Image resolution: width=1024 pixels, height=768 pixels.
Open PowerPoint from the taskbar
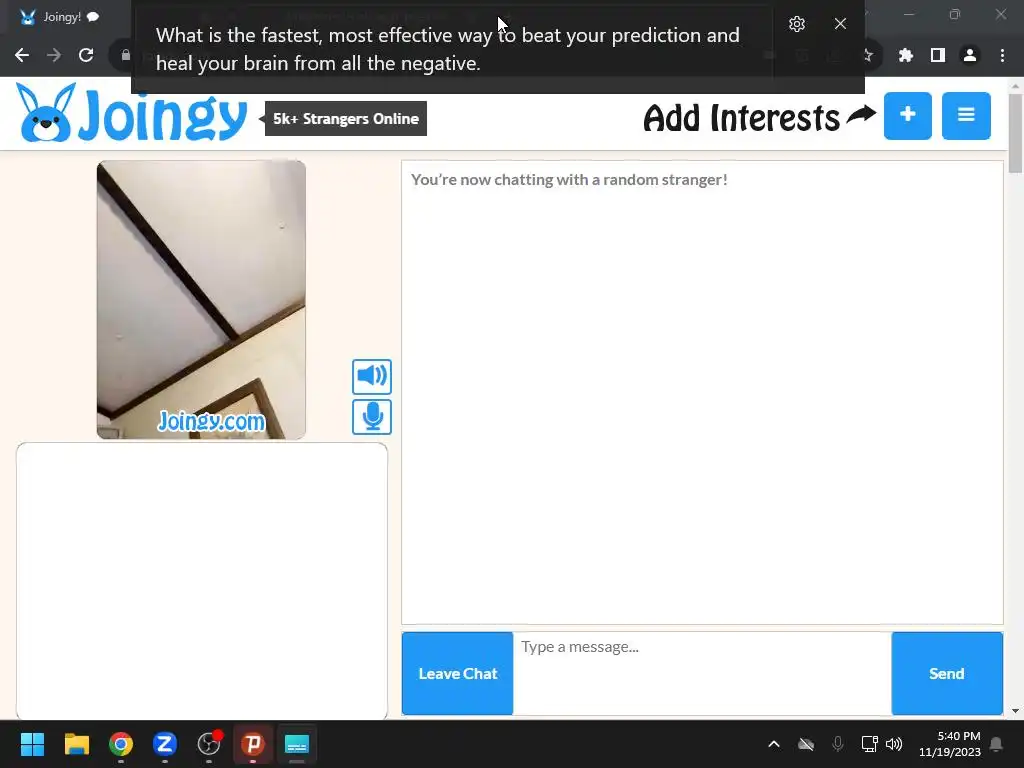pos(253,744)
